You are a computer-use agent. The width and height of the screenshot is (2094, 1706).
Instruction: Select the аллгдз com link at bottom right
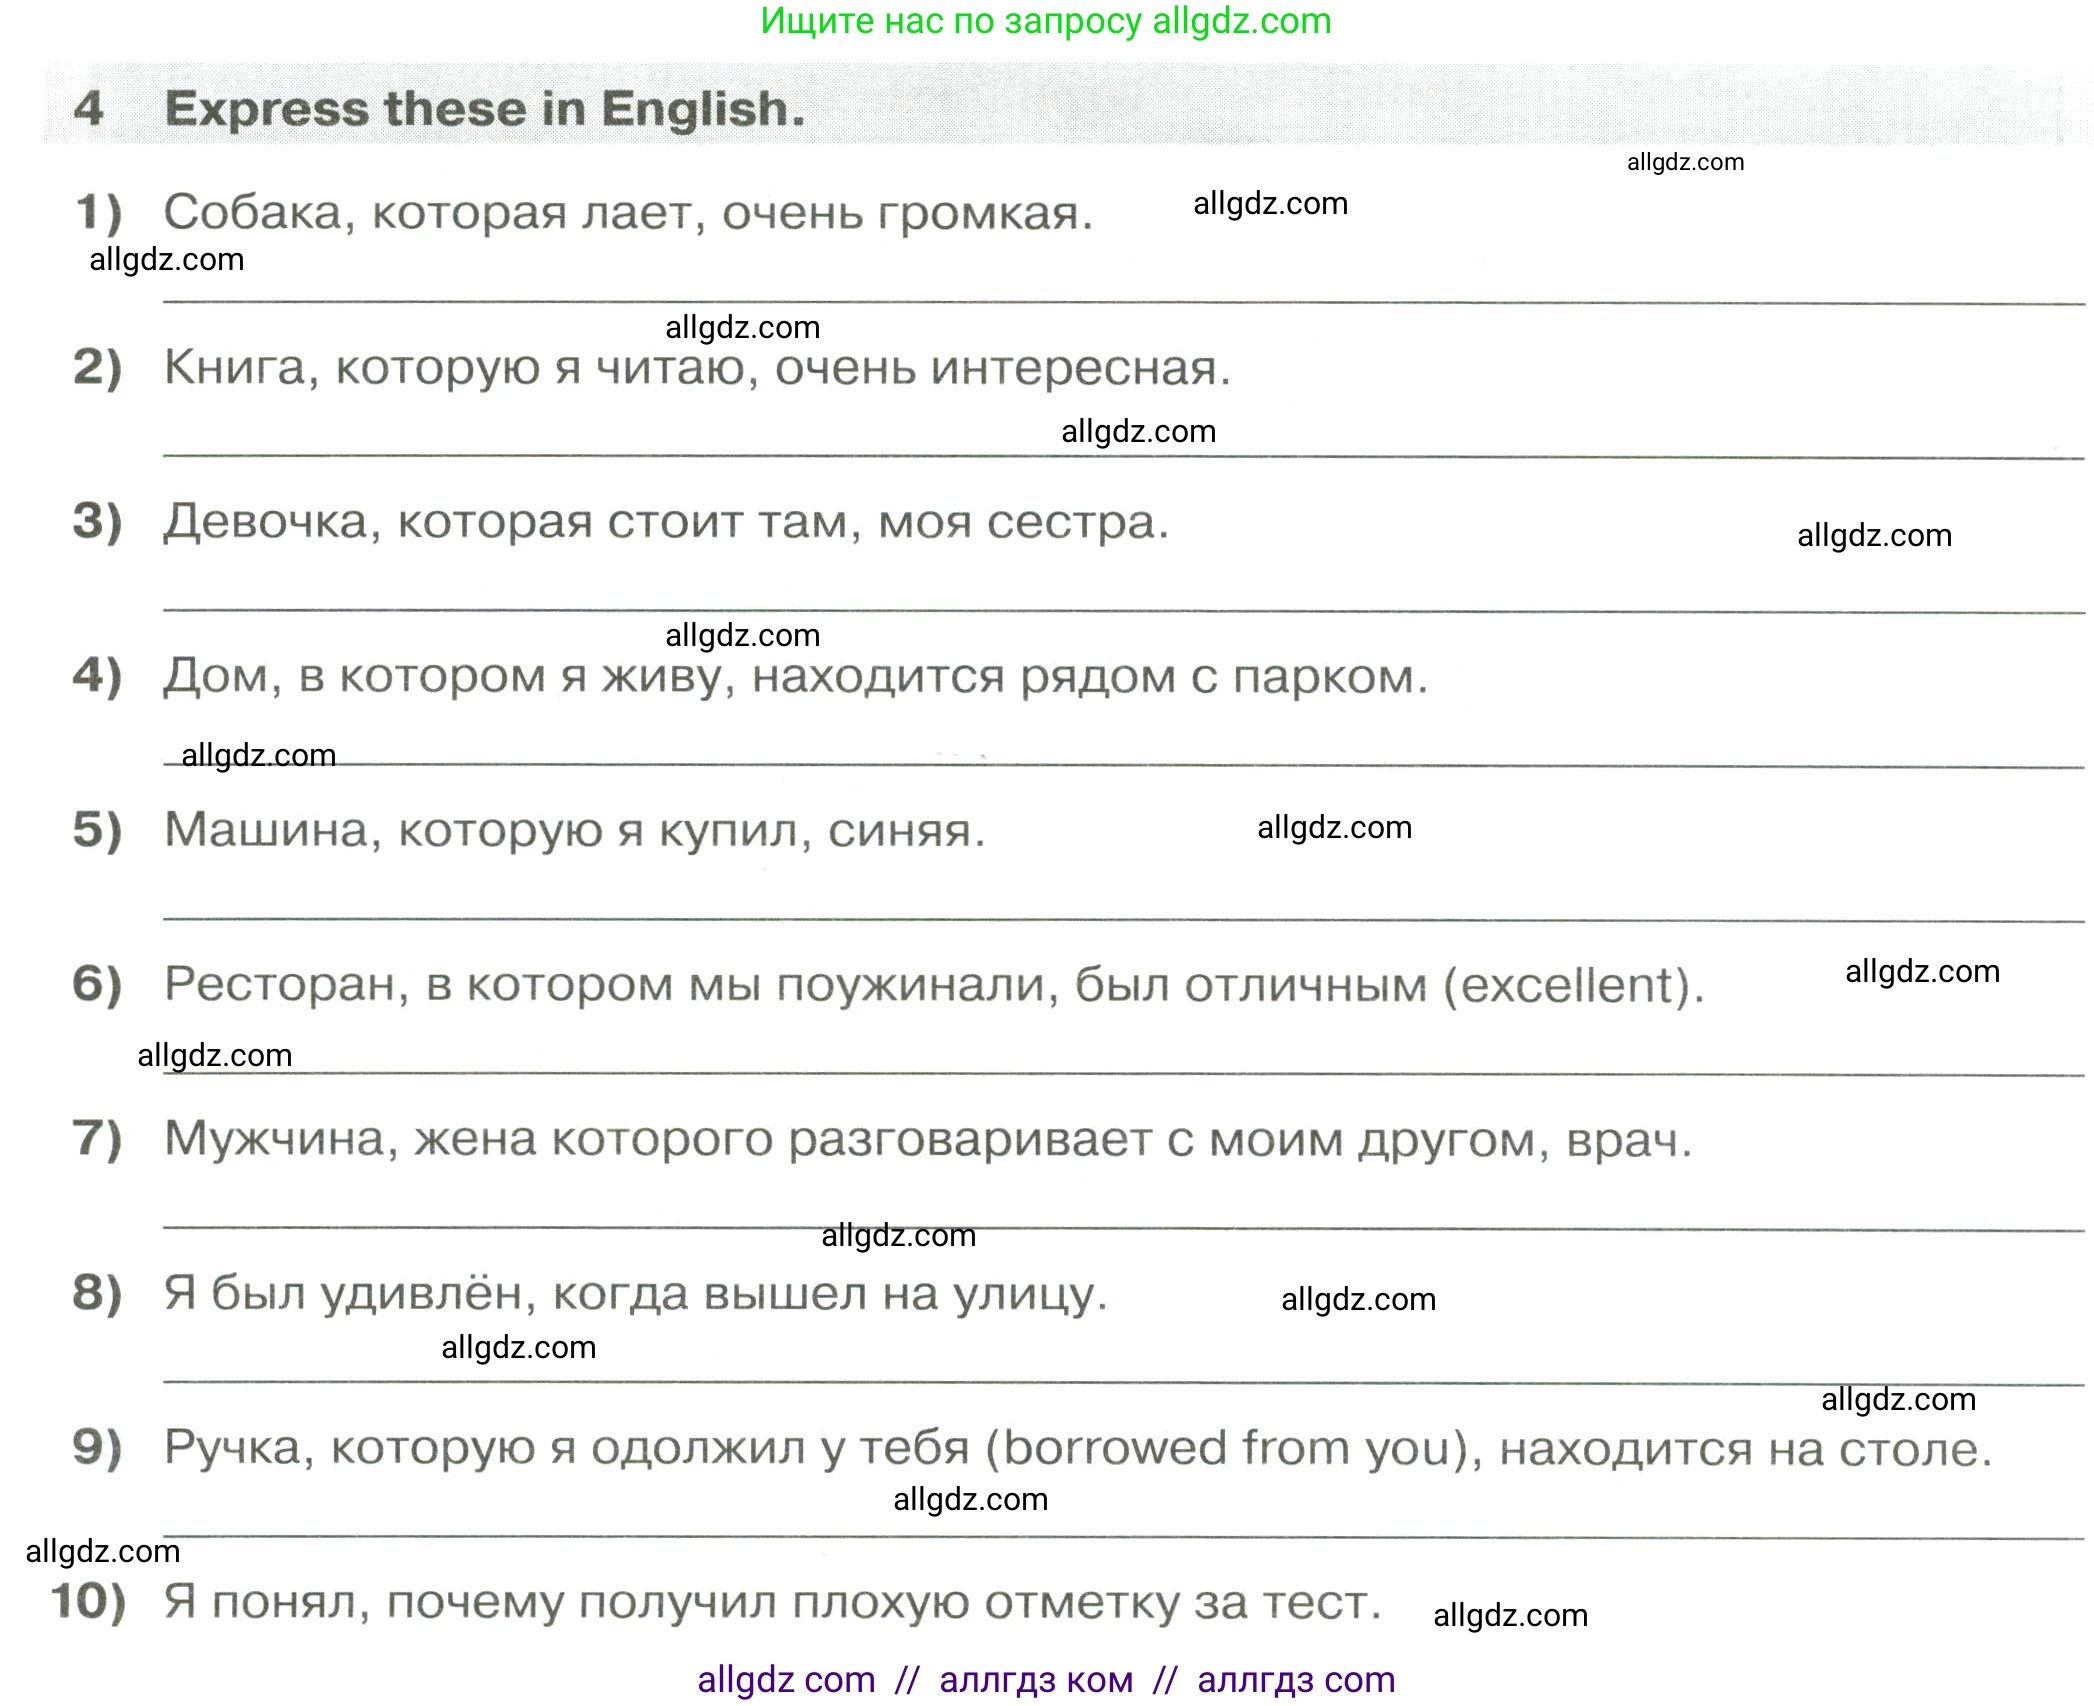pyautogui.click(x=1291, y=1680)
